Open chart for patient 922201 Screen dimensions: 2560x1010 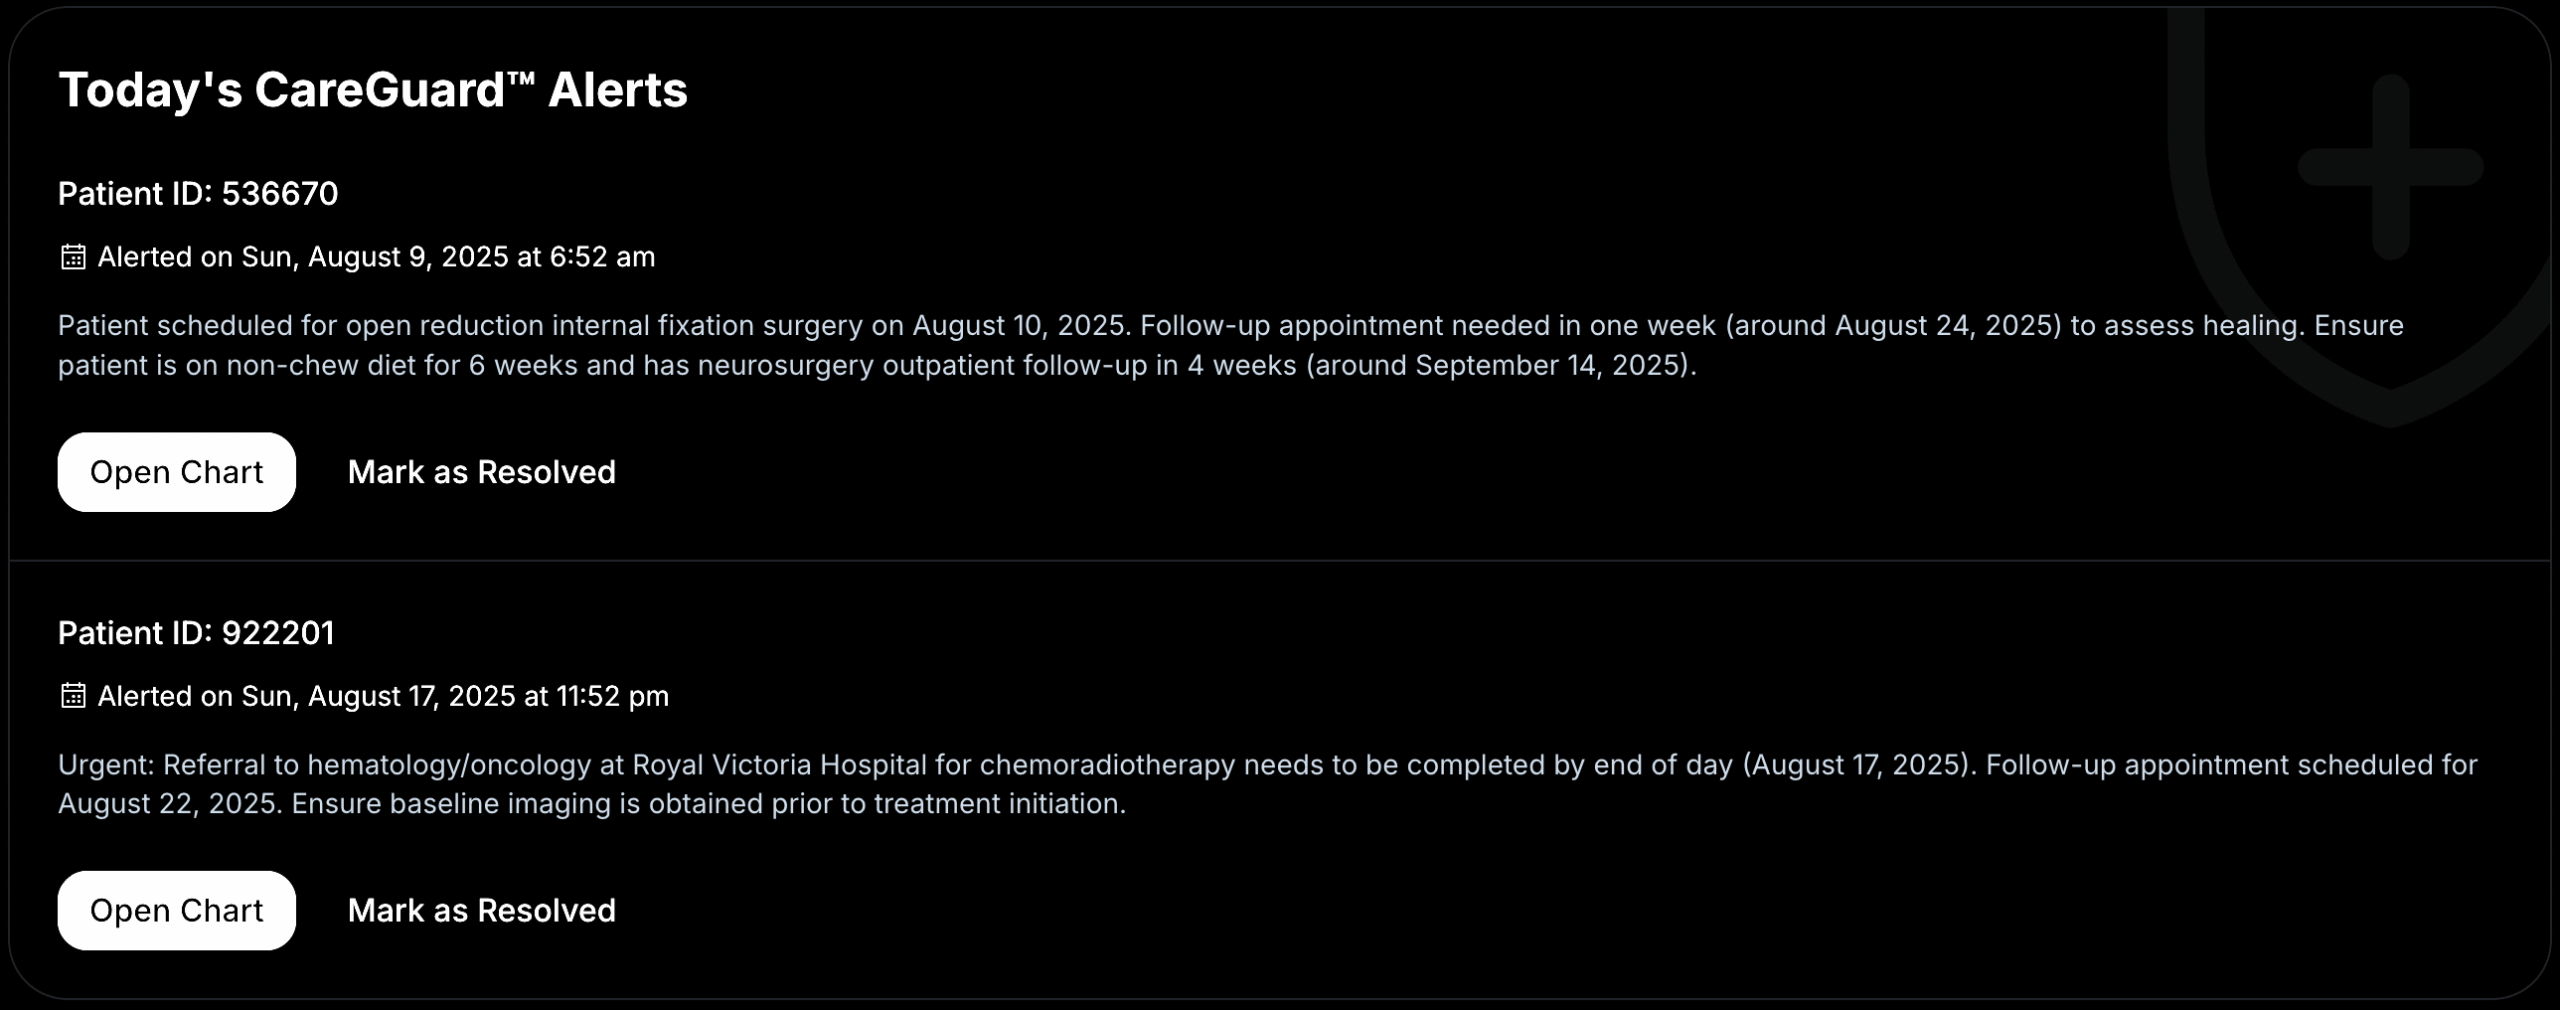176,910
